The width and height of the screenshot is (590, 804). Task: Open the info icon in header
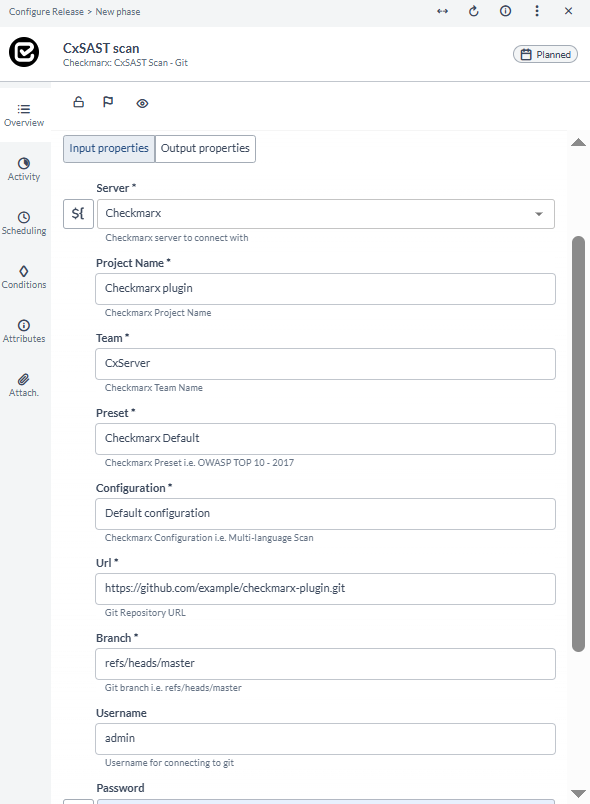[505, 11]
